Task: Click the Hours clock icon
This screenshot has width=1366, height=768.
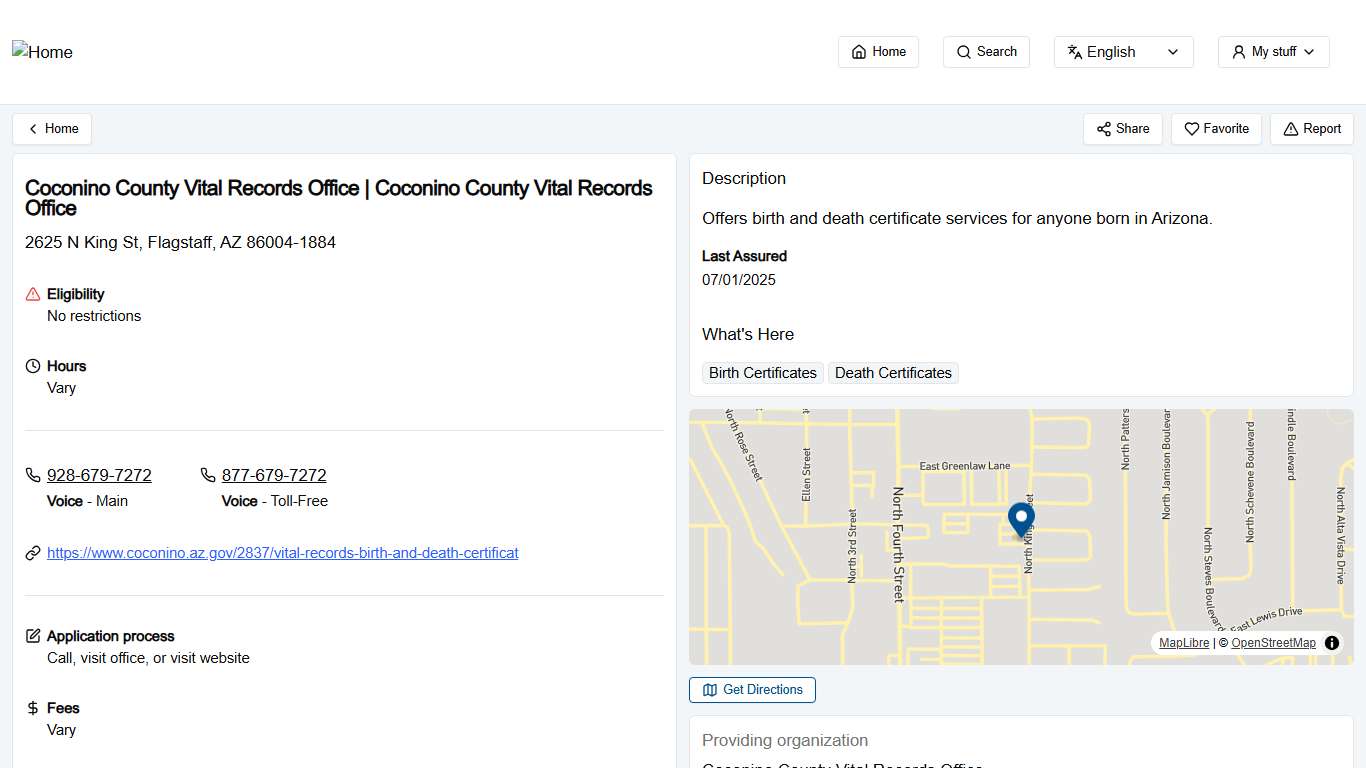Action: [x=31, y=365]
